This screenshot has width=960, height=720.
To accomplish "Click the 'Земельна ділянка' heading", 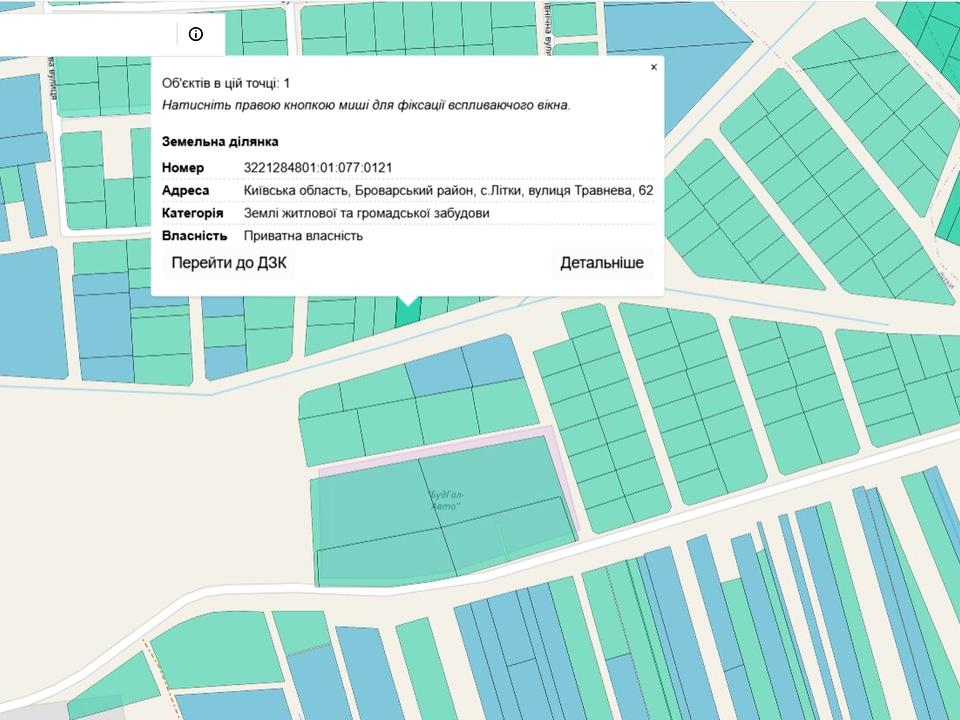I will tap(220, 142).
